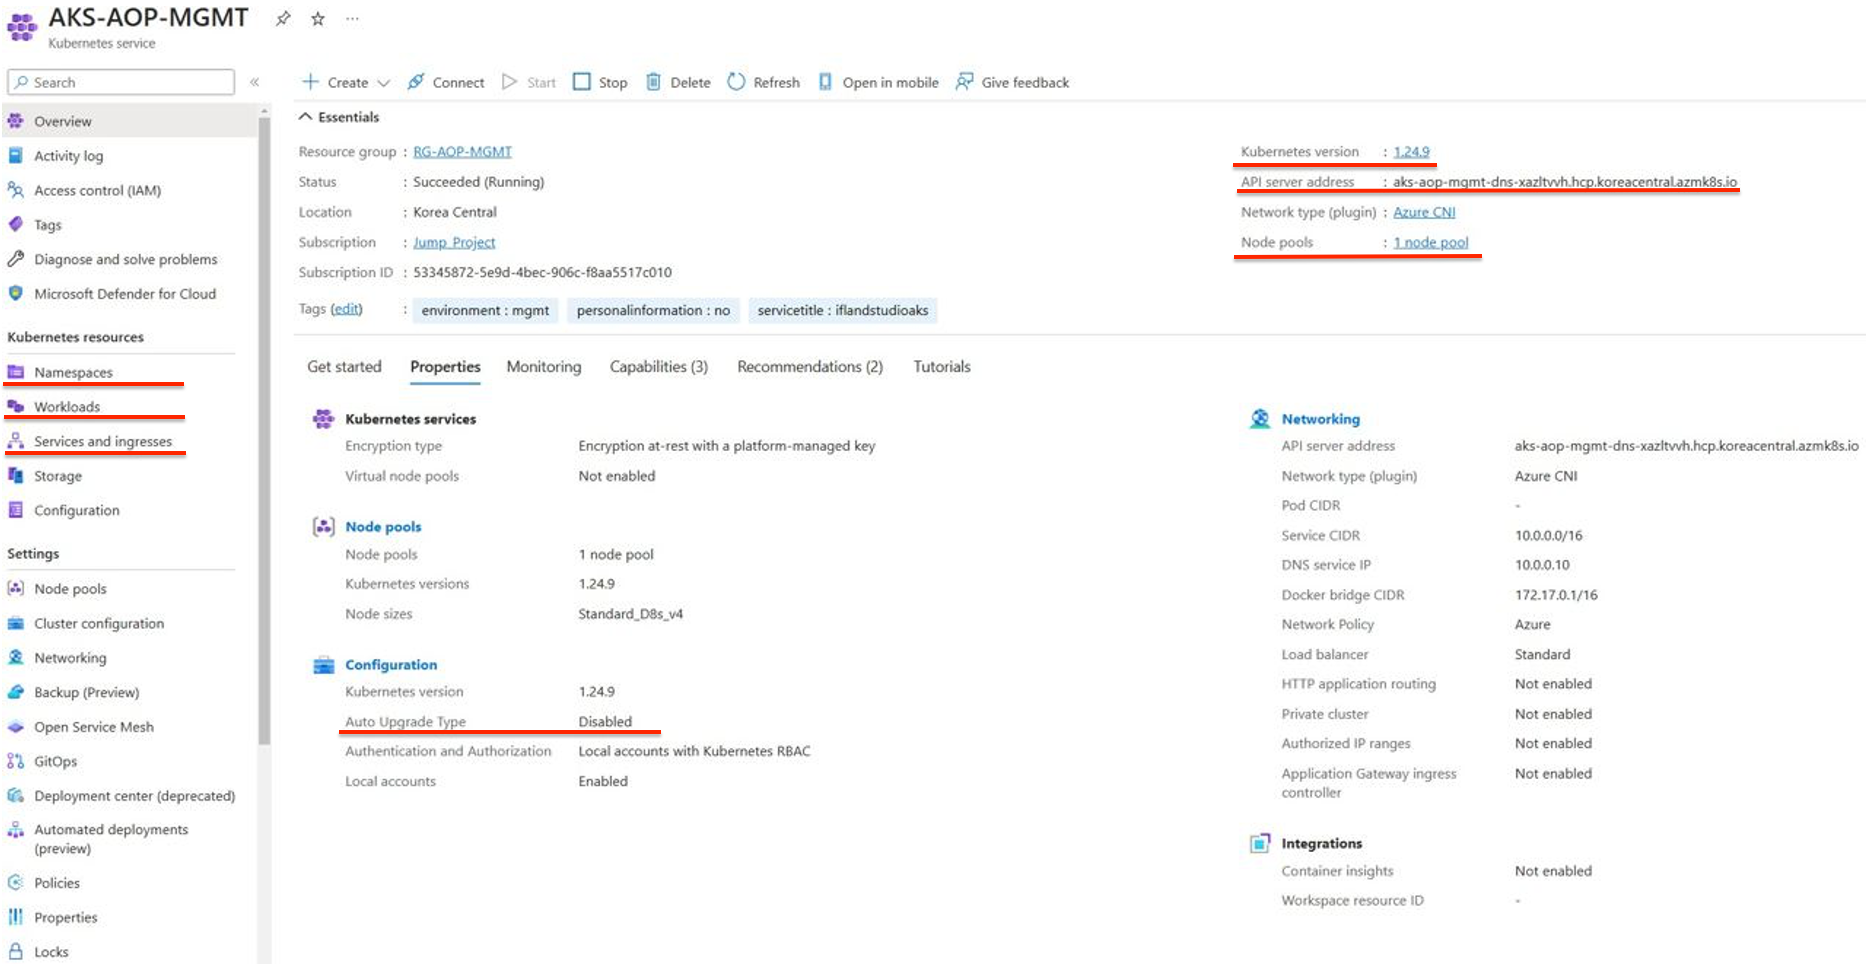Select the subscription ID value text
The image size is (1866, 967).
(x=542, y=272)
